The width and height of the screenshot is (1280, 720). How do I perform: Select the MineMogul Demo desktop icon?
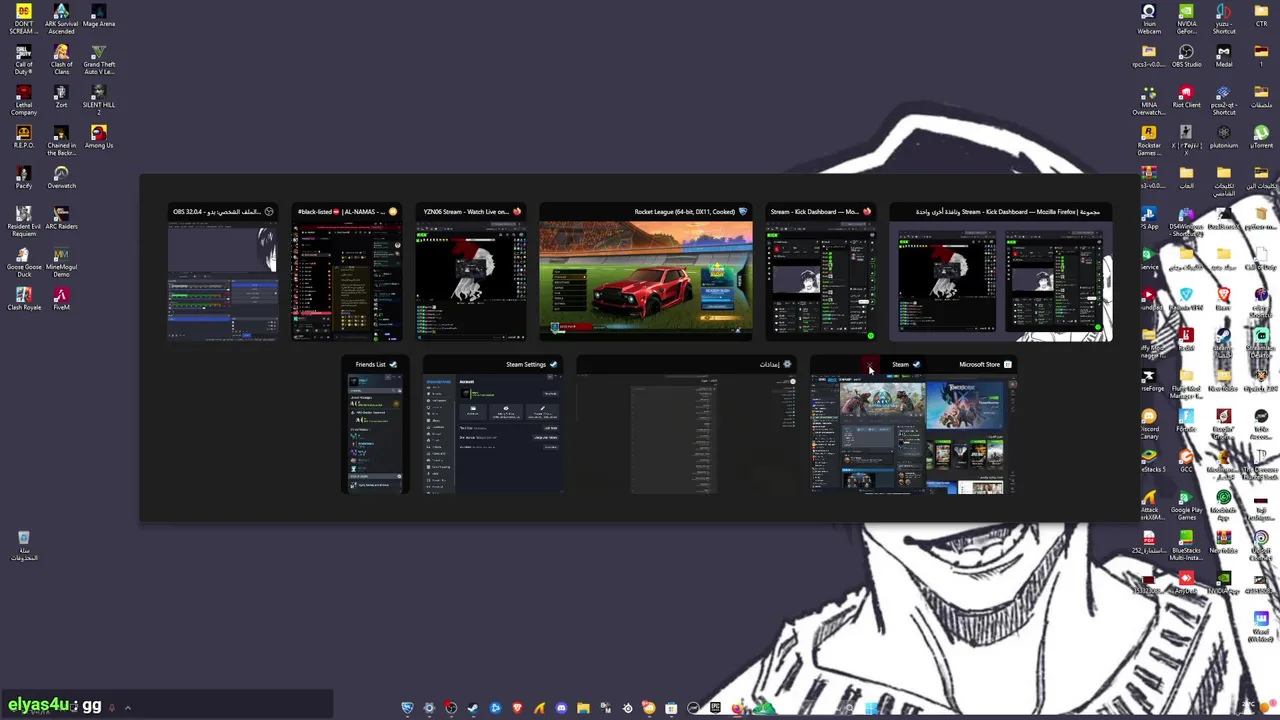pos(61,263)
